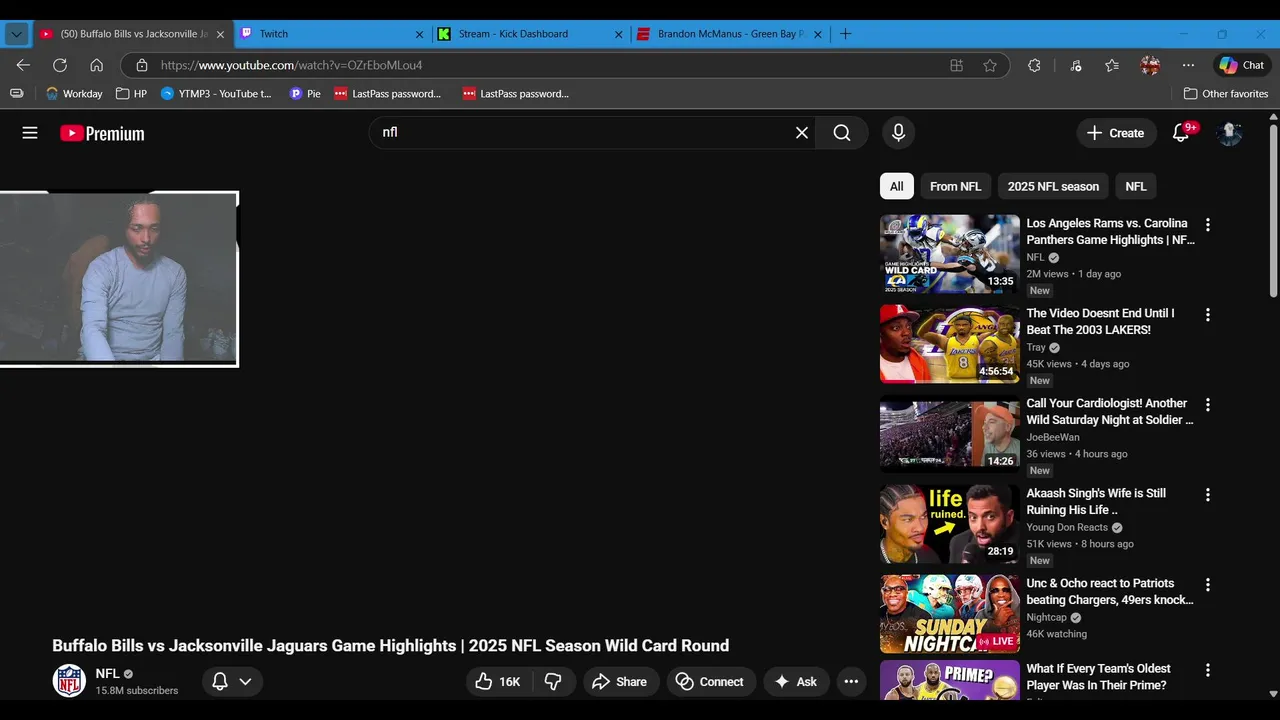Open Call Your Cardiologist video thumbnail
The height and width of the screenshot is (720, 1280).
[x=950, y=434]
